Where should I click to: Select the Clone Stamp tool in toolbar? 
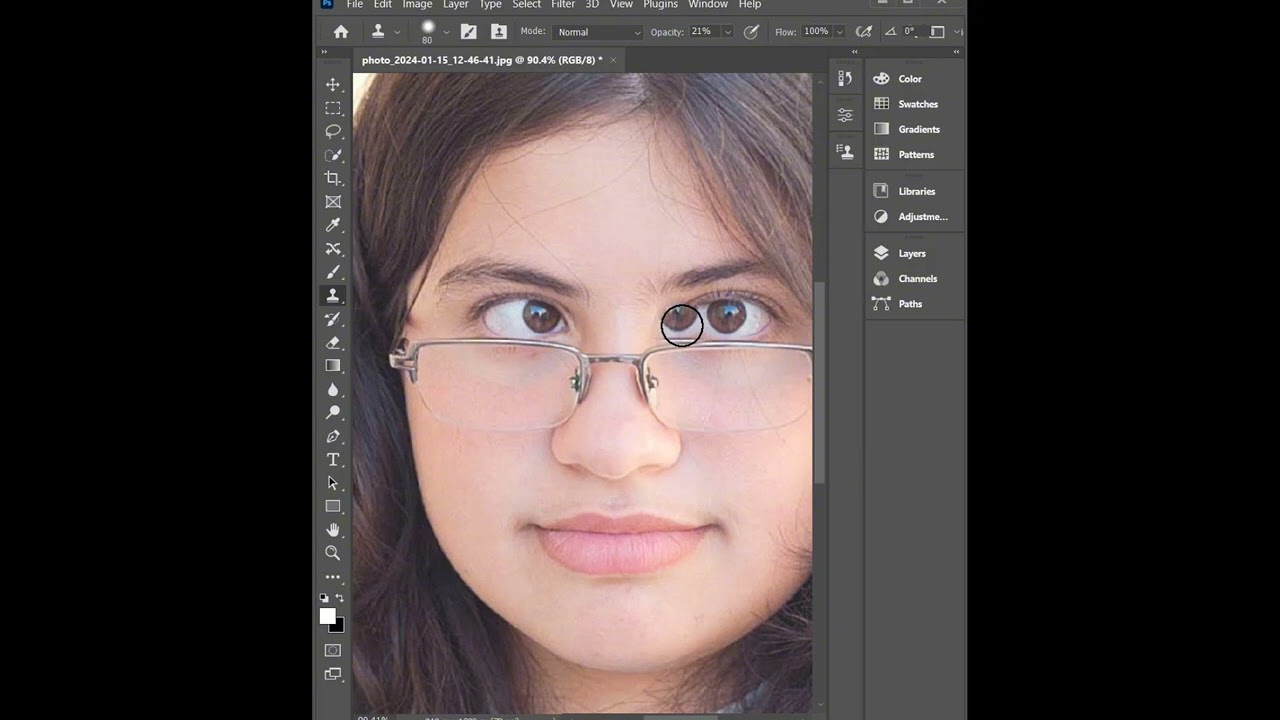[x=333, y=296]
